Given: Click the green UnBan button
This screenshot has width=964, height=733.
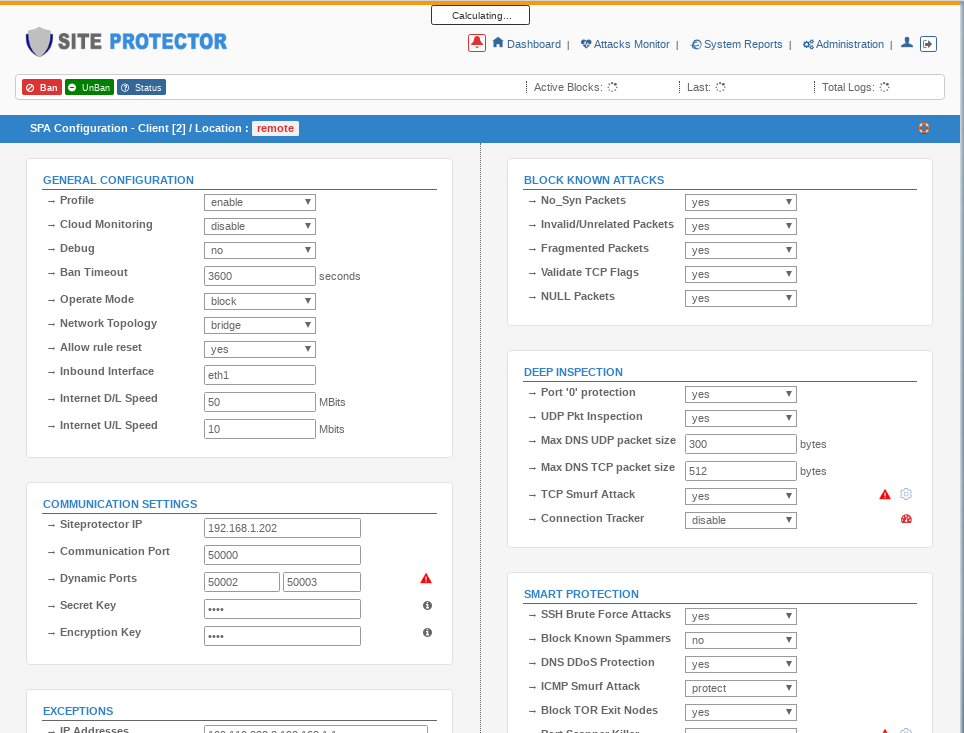Looking at the screenshot, I should 90,87.
